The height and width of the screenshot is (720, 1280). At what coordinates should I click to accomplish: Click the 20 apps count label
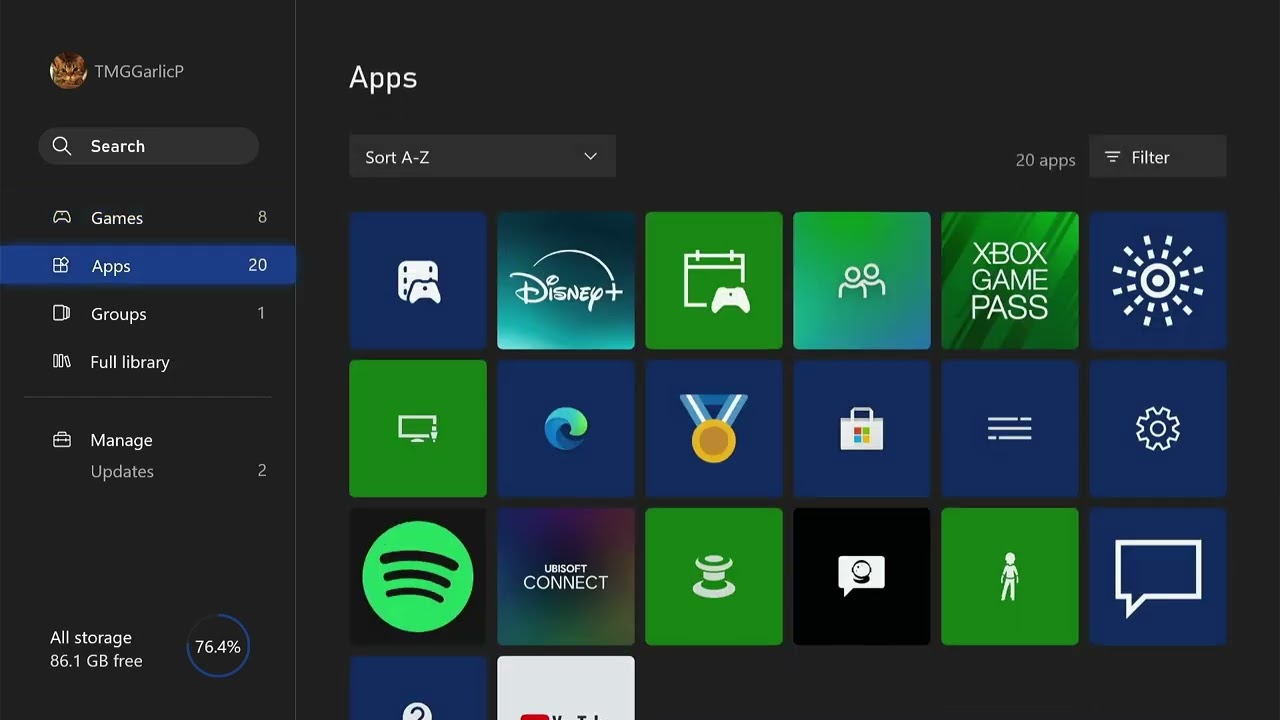point(1045,160)
